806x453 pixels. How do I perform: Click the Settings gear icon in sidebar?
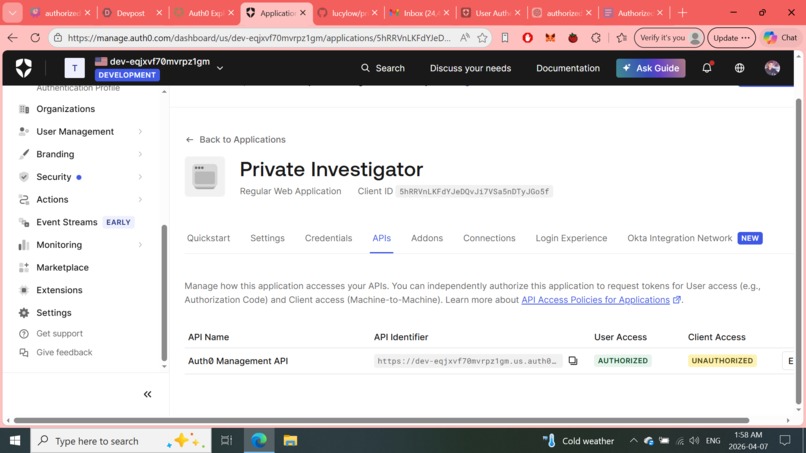pos(24,313)
